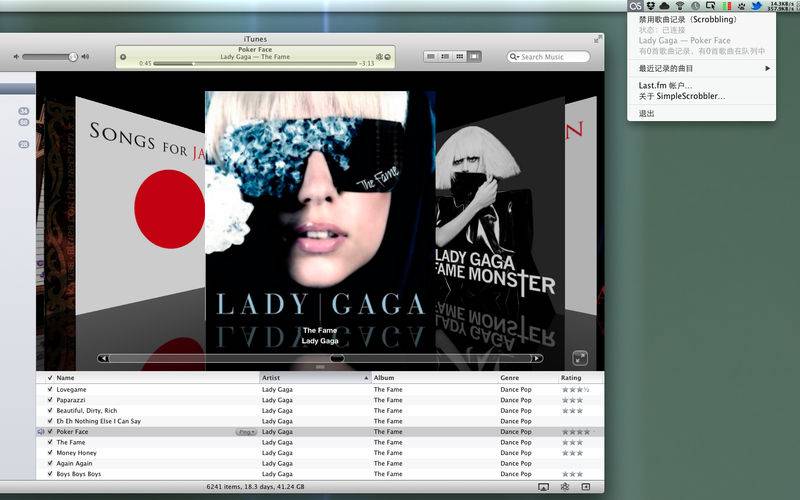
Task: Click the iTunes window full screen arrows
Action: pyautogui.click(x=597, y=39)
